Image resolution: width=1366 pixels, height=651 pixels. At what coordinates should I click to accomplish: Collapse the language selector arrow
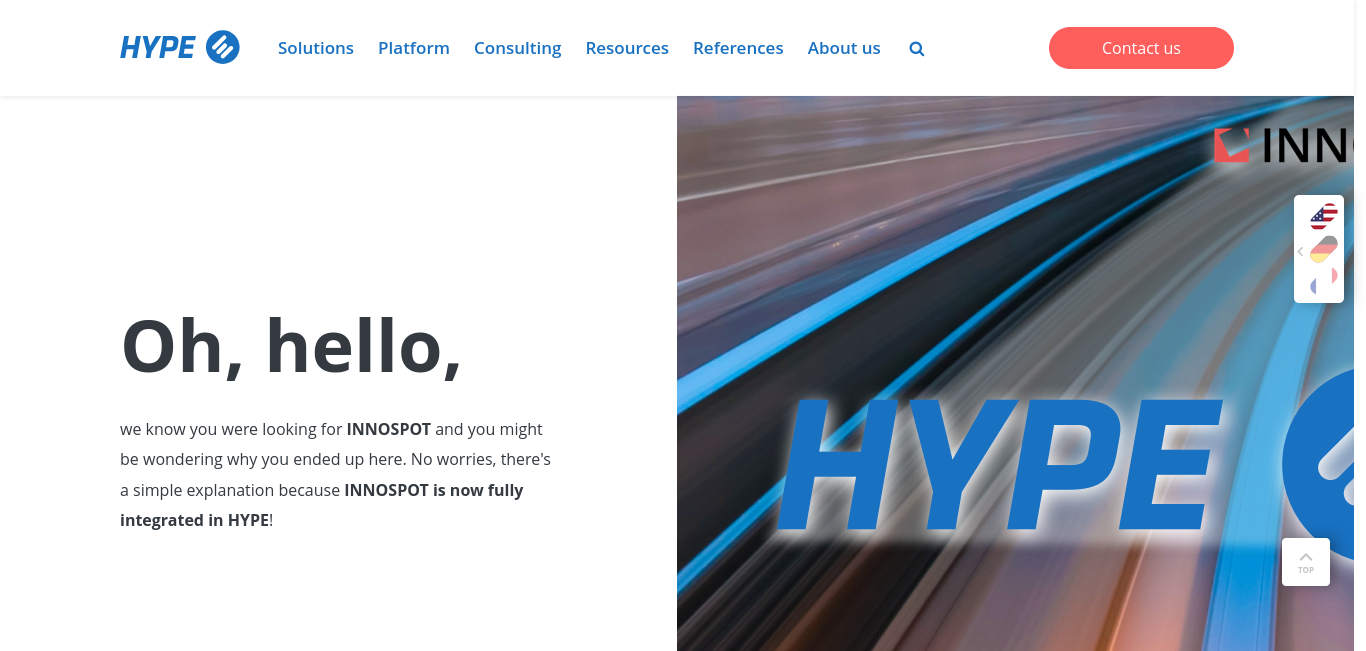(x=1300, y=252)
